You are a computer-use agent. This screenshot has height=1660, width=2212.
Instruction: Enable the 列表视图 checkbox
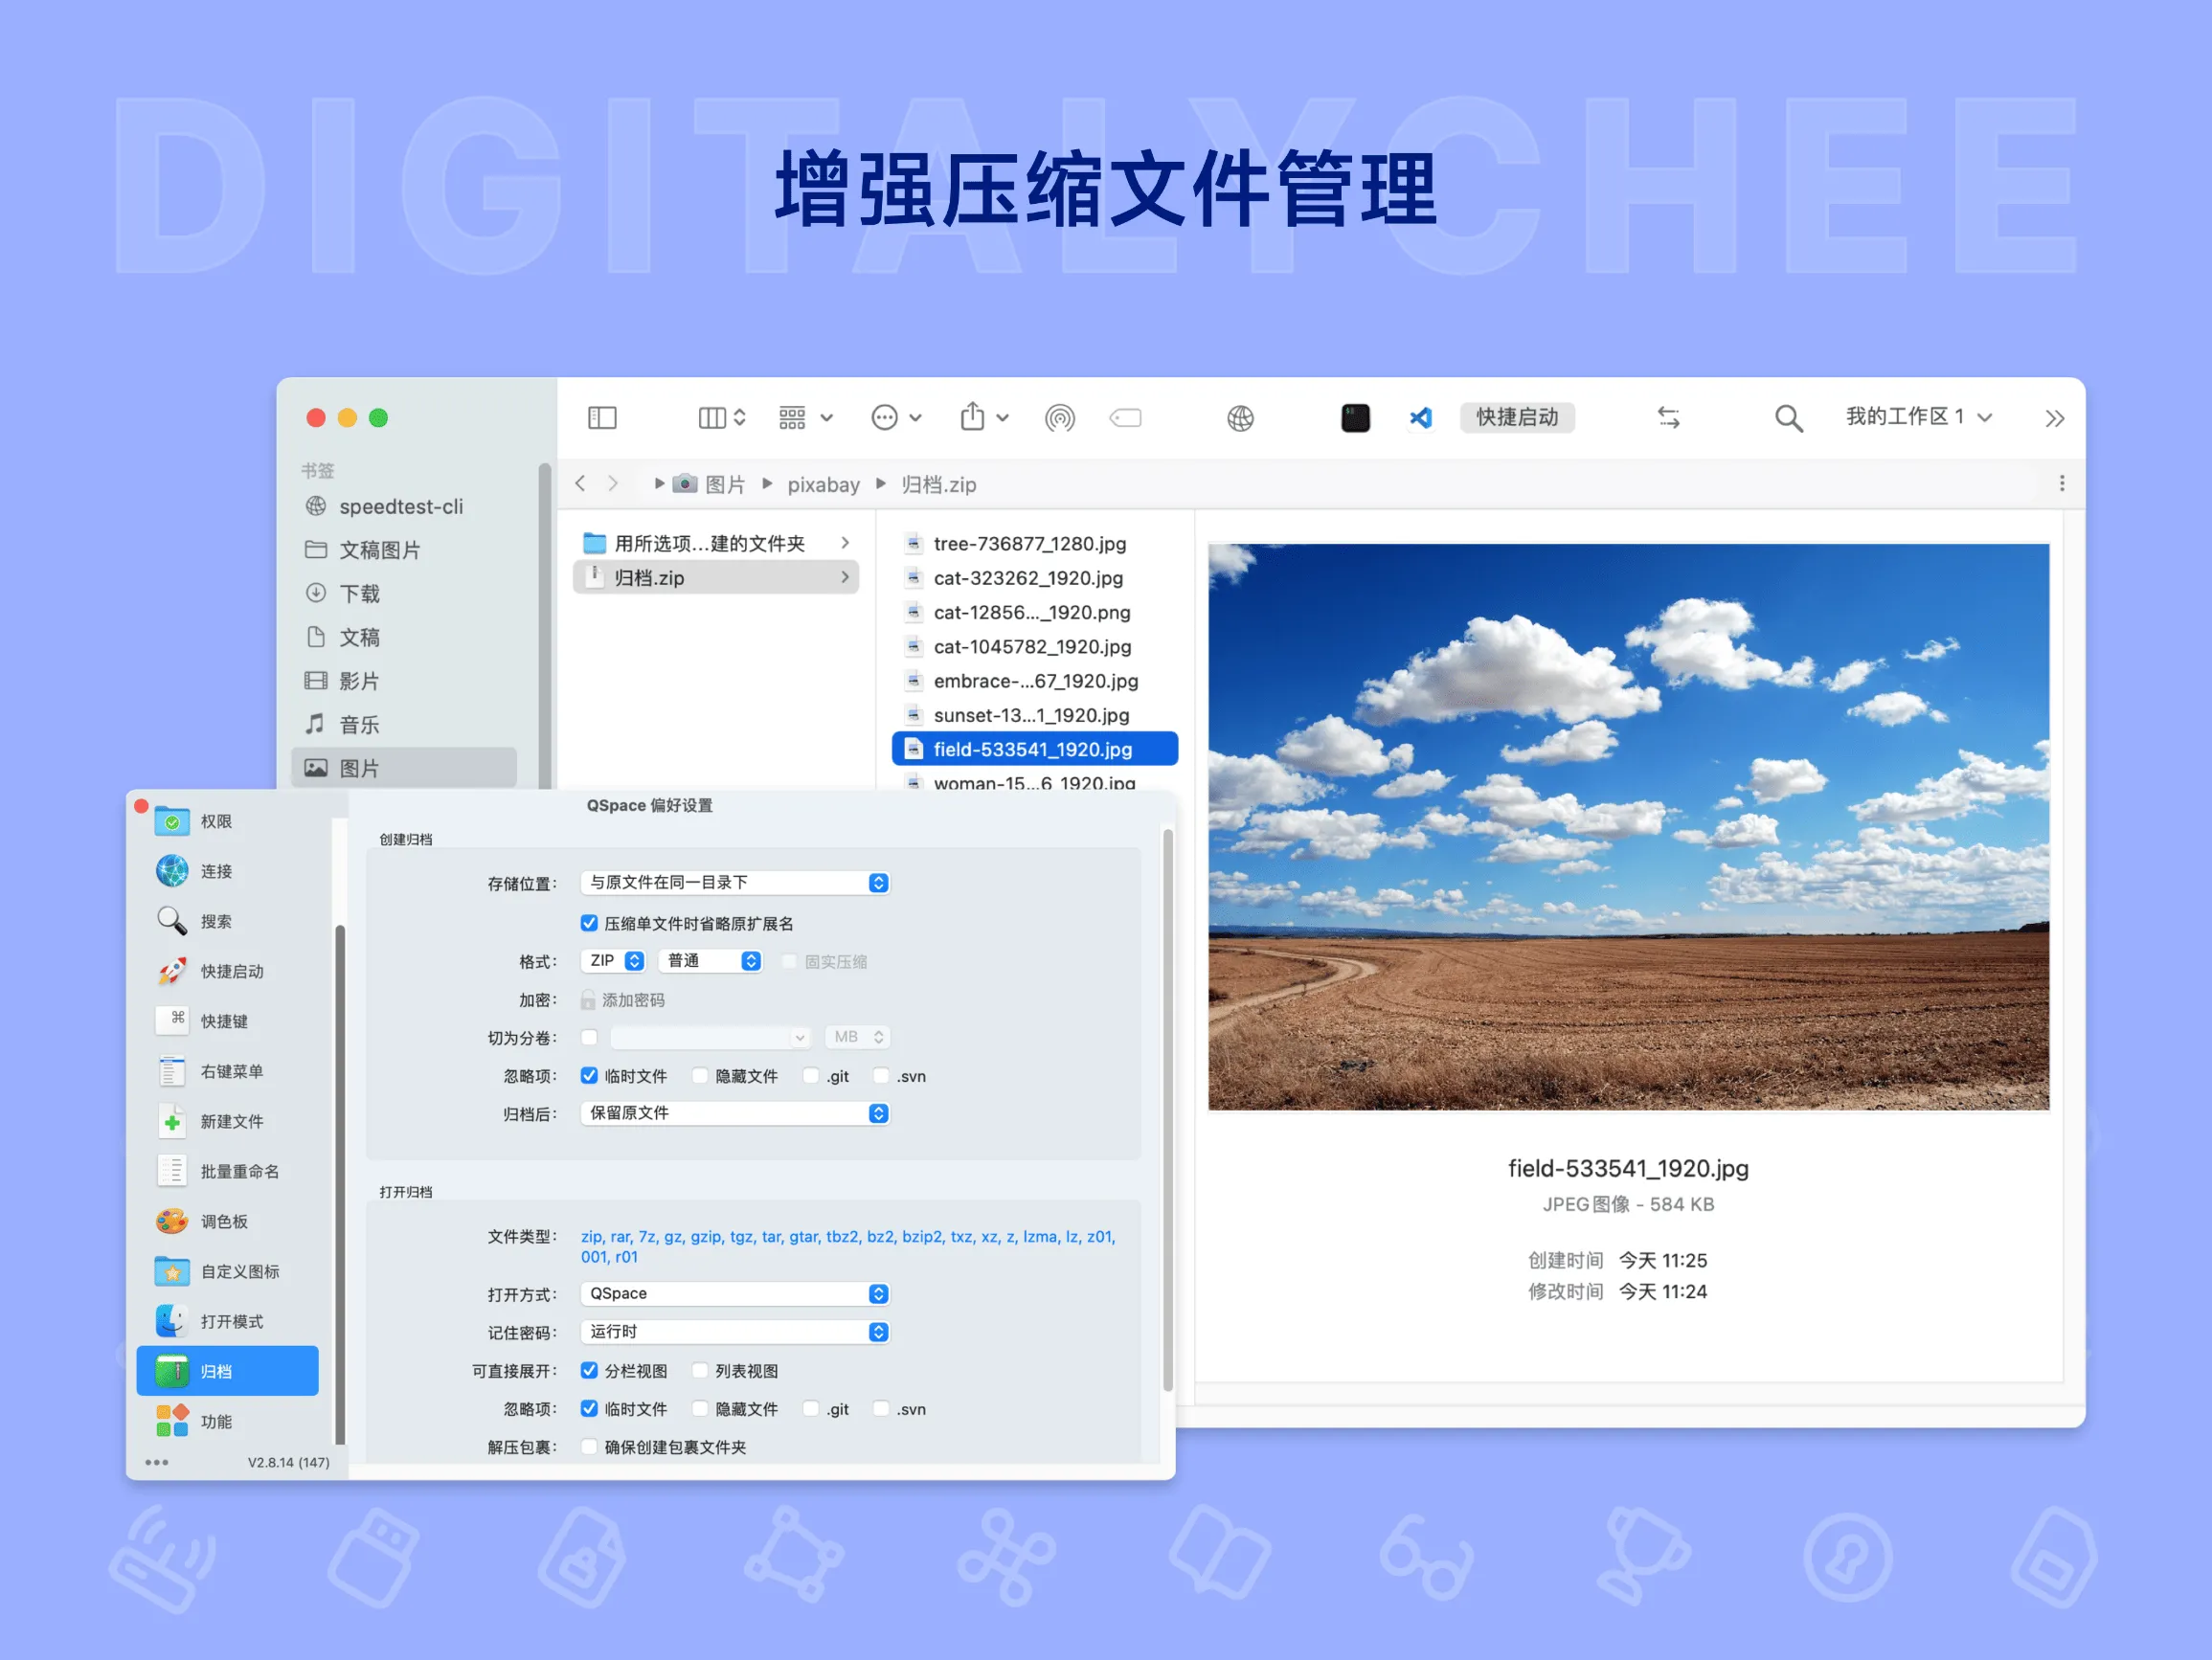tap(700, 1370)
